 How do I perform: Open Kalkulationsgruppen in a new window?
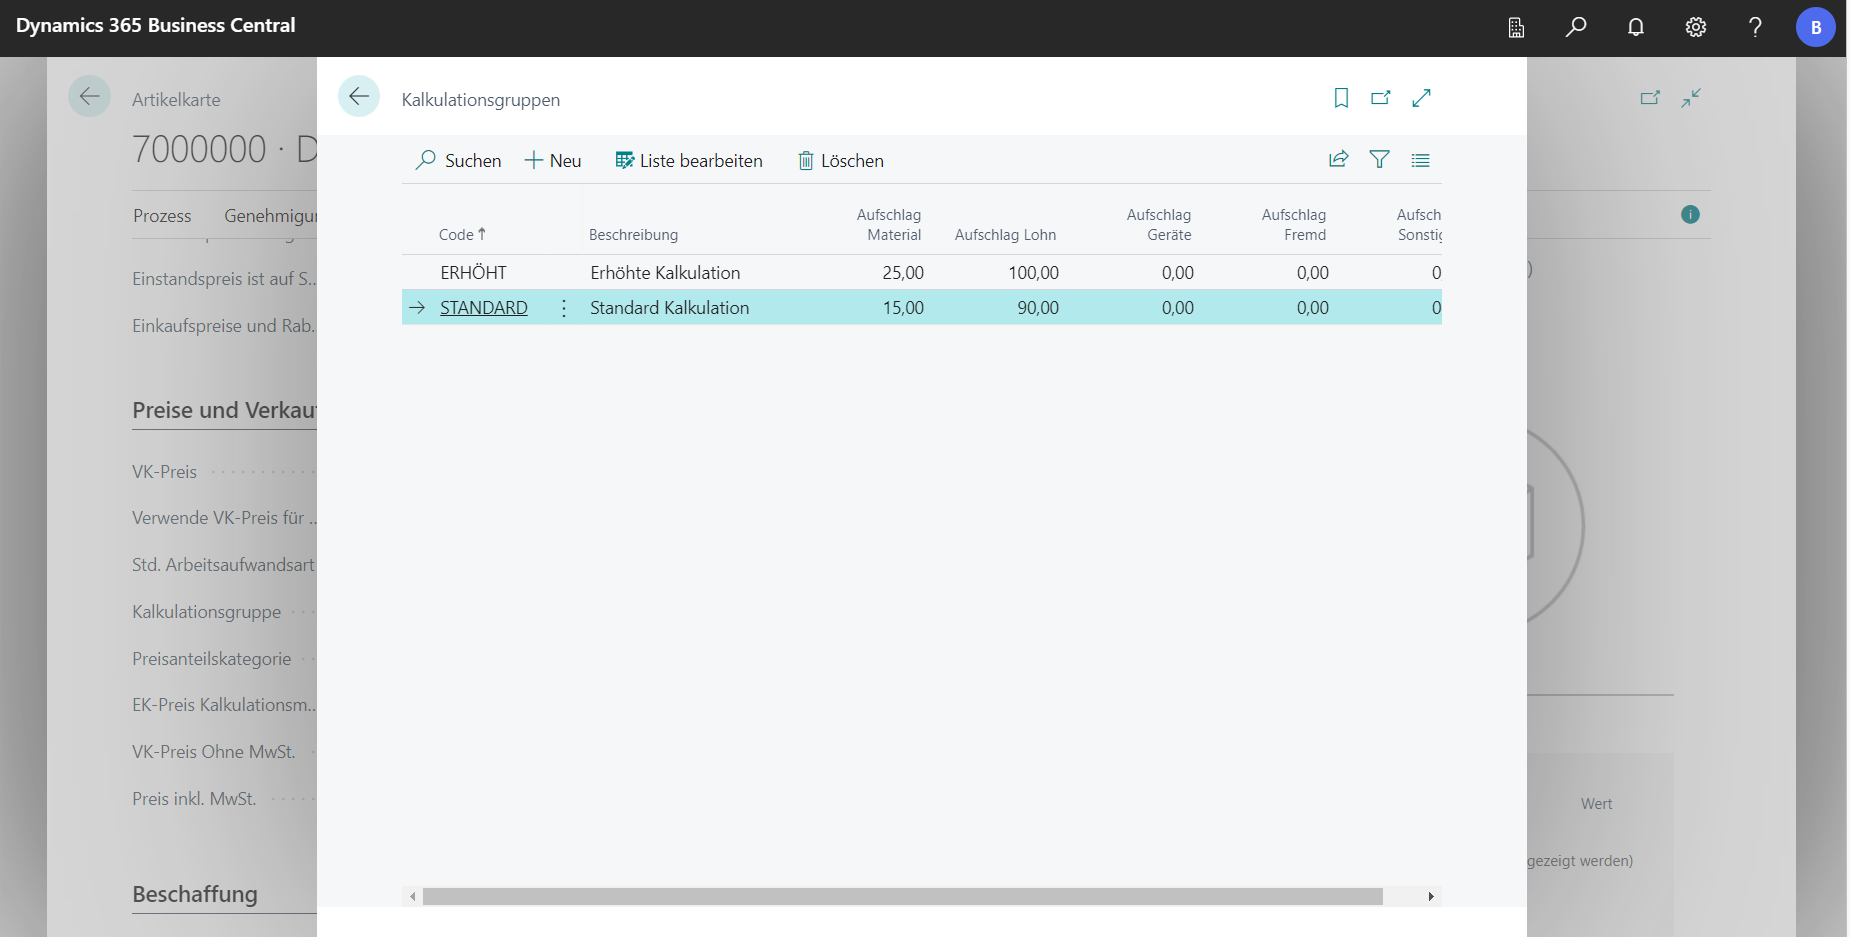pyautogui.click(x=1381, y=98)
